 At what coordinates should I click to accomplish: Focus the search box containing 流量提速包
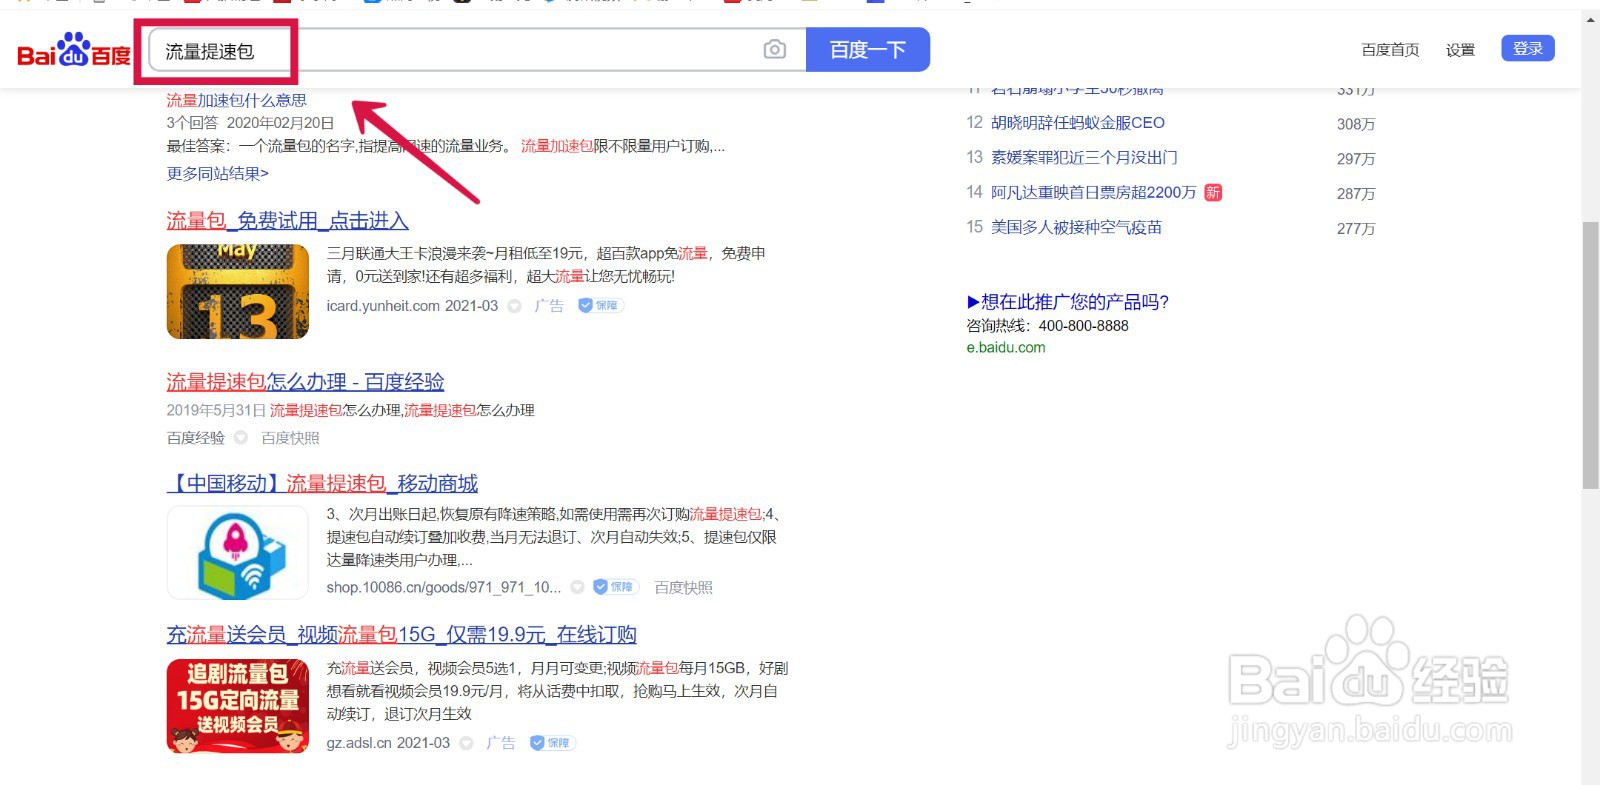(477, 50)
